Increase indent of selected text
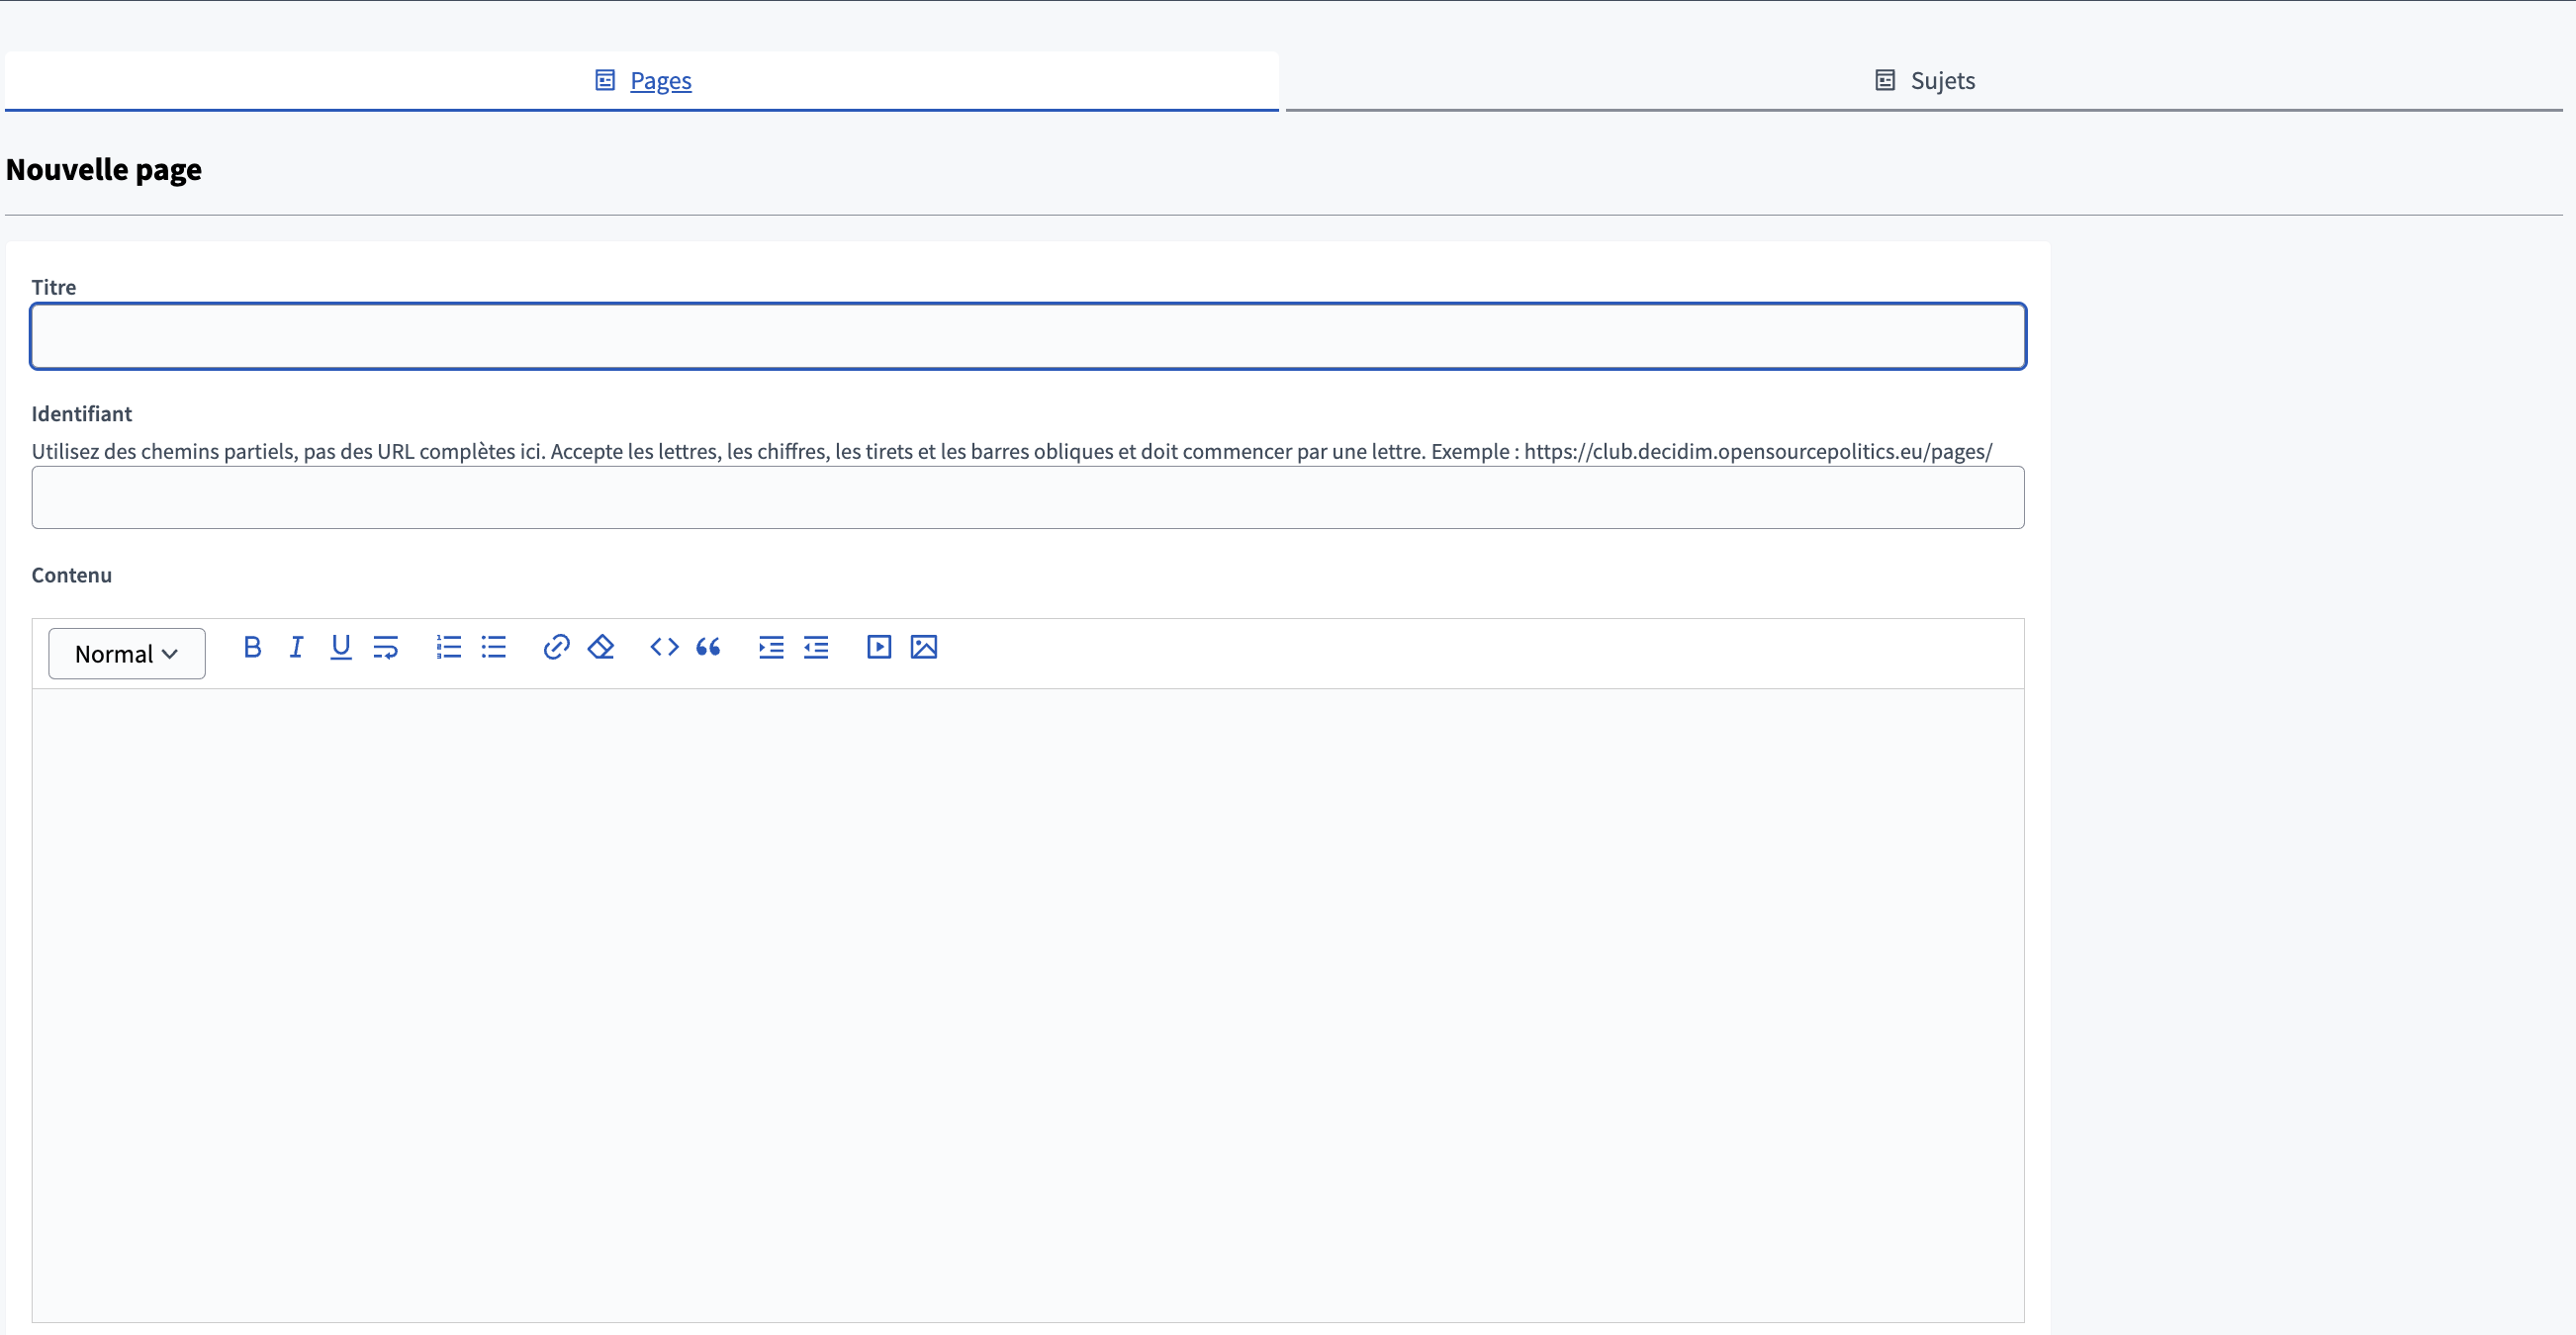 click(771, 647)
